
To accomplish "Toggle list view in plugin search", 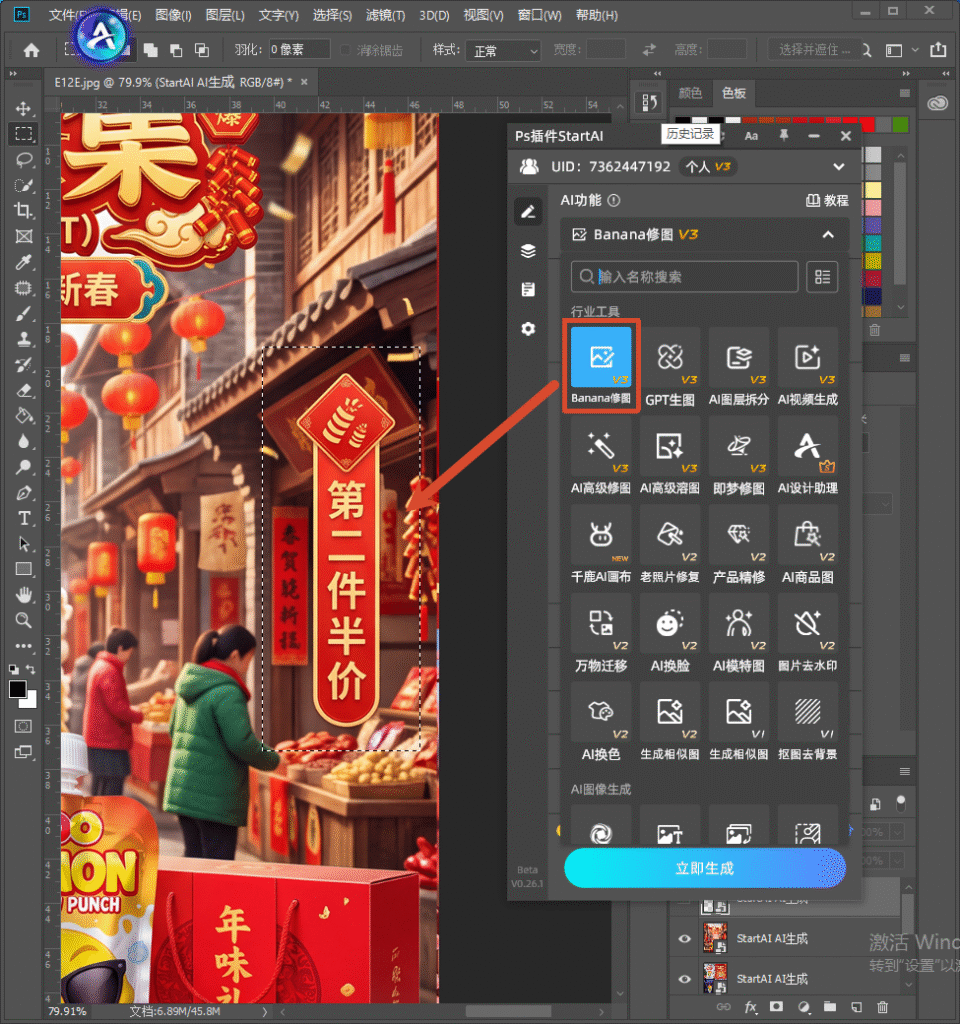I will coord(822,277).
